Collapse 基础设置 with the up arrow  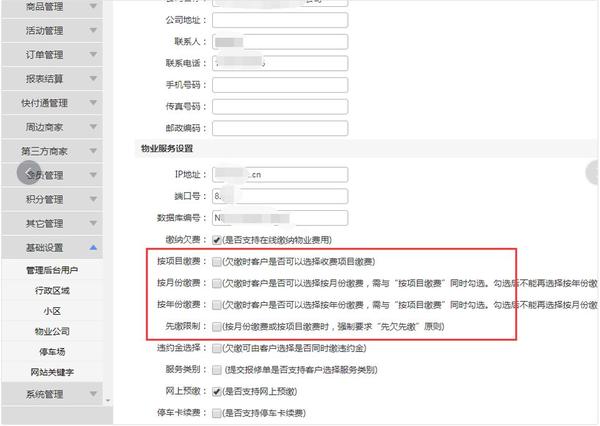coord(93,248)
